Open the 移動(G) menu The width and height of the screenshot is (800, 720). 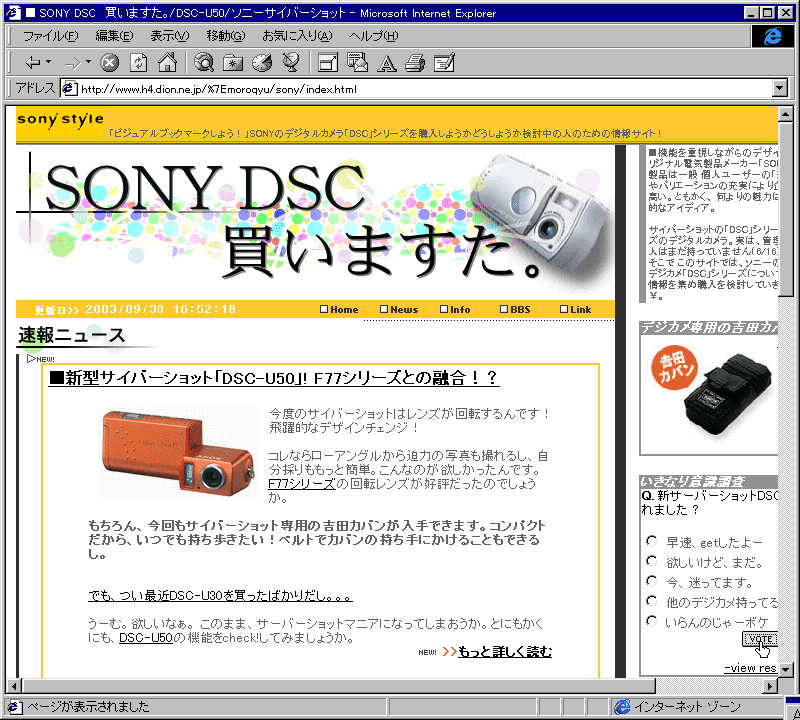point(226,36)
